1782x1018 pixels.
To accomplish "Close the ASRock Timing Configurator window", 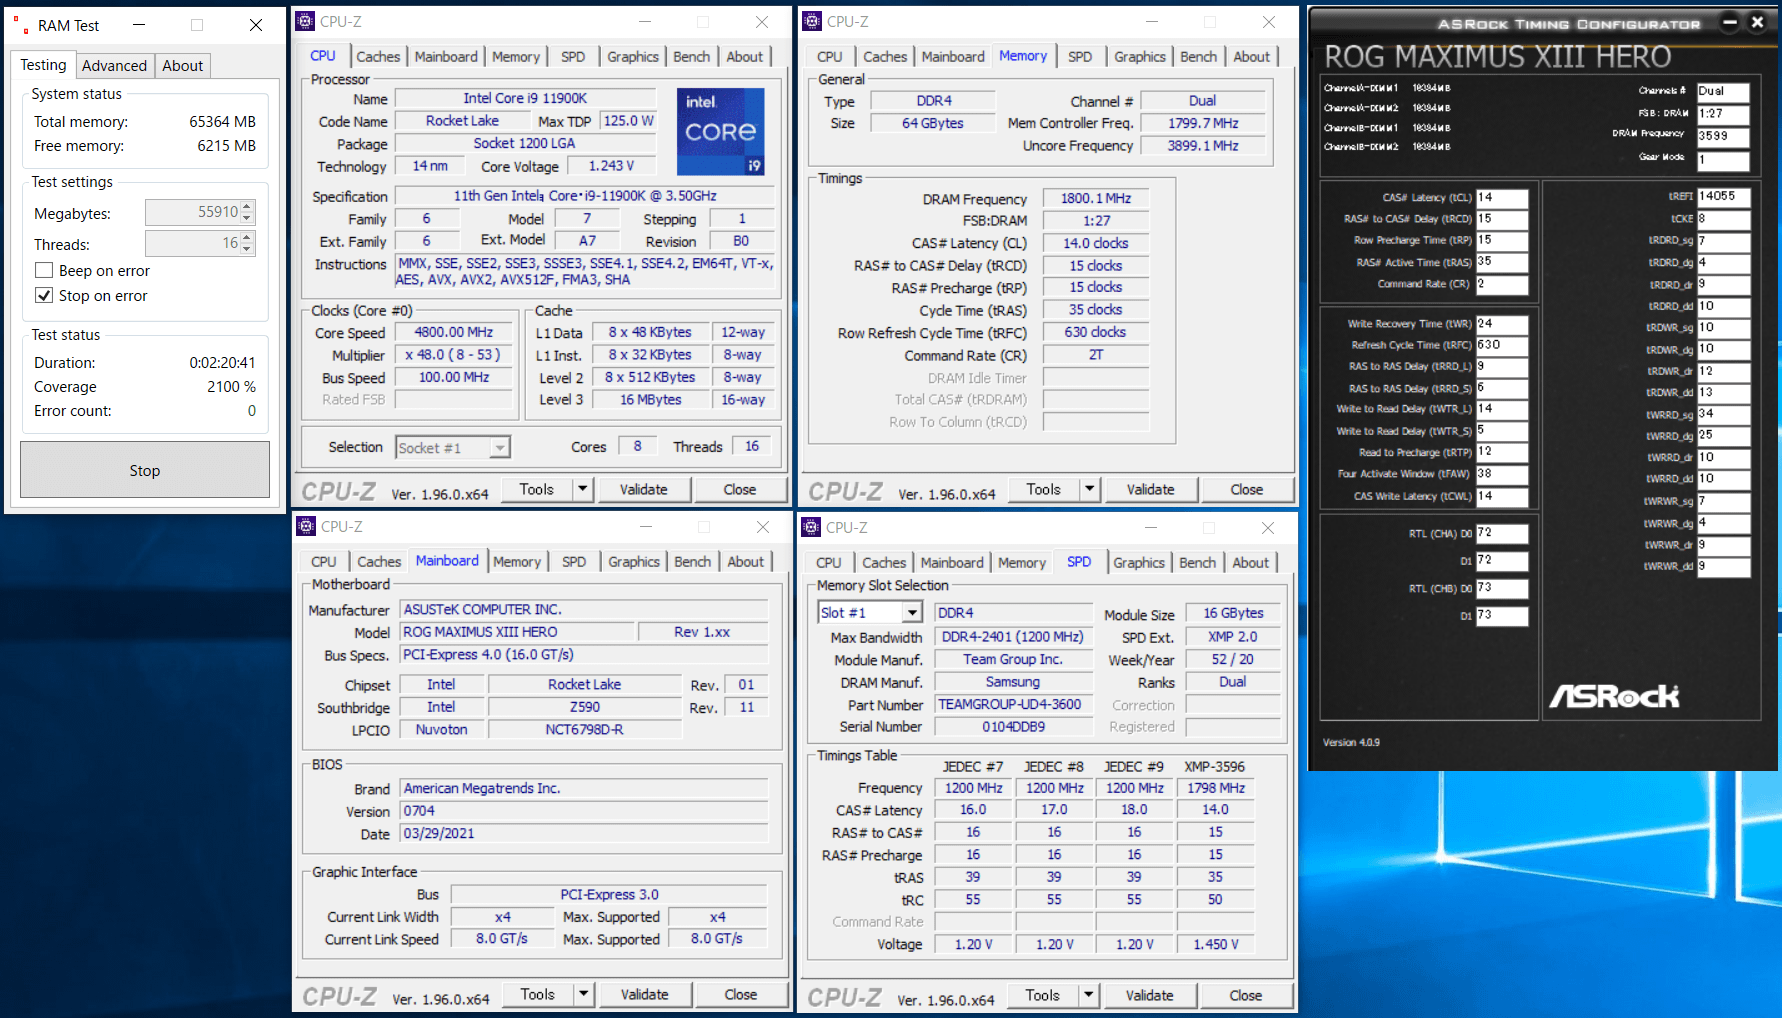I will [1757, 22].
